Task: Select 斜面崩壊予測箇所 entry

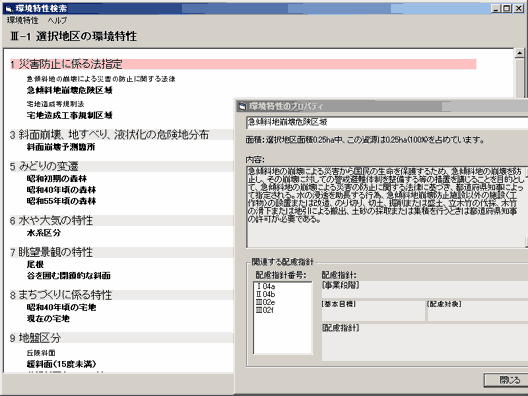Action: (x=61, y=147)
